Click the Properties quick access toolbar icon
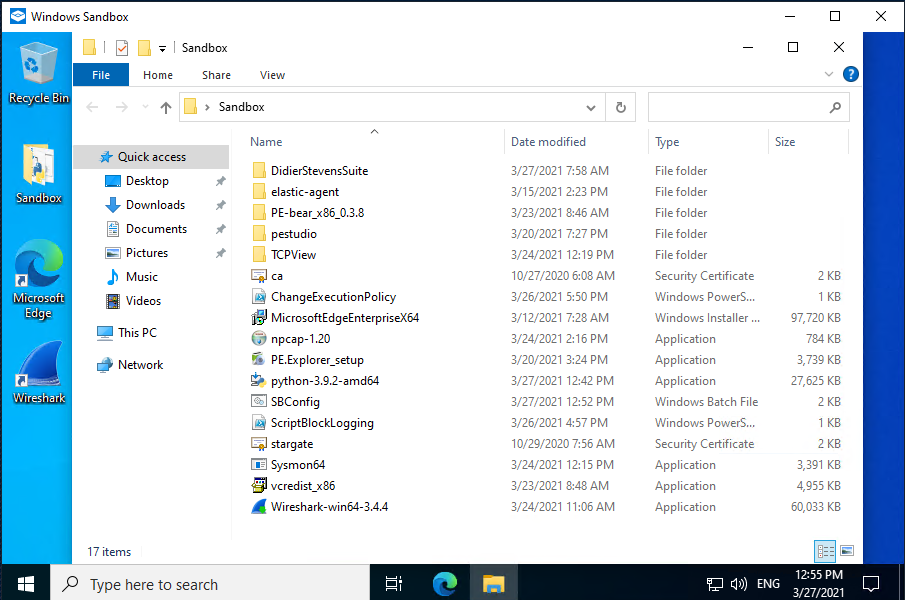 click(x=122, y=47)
